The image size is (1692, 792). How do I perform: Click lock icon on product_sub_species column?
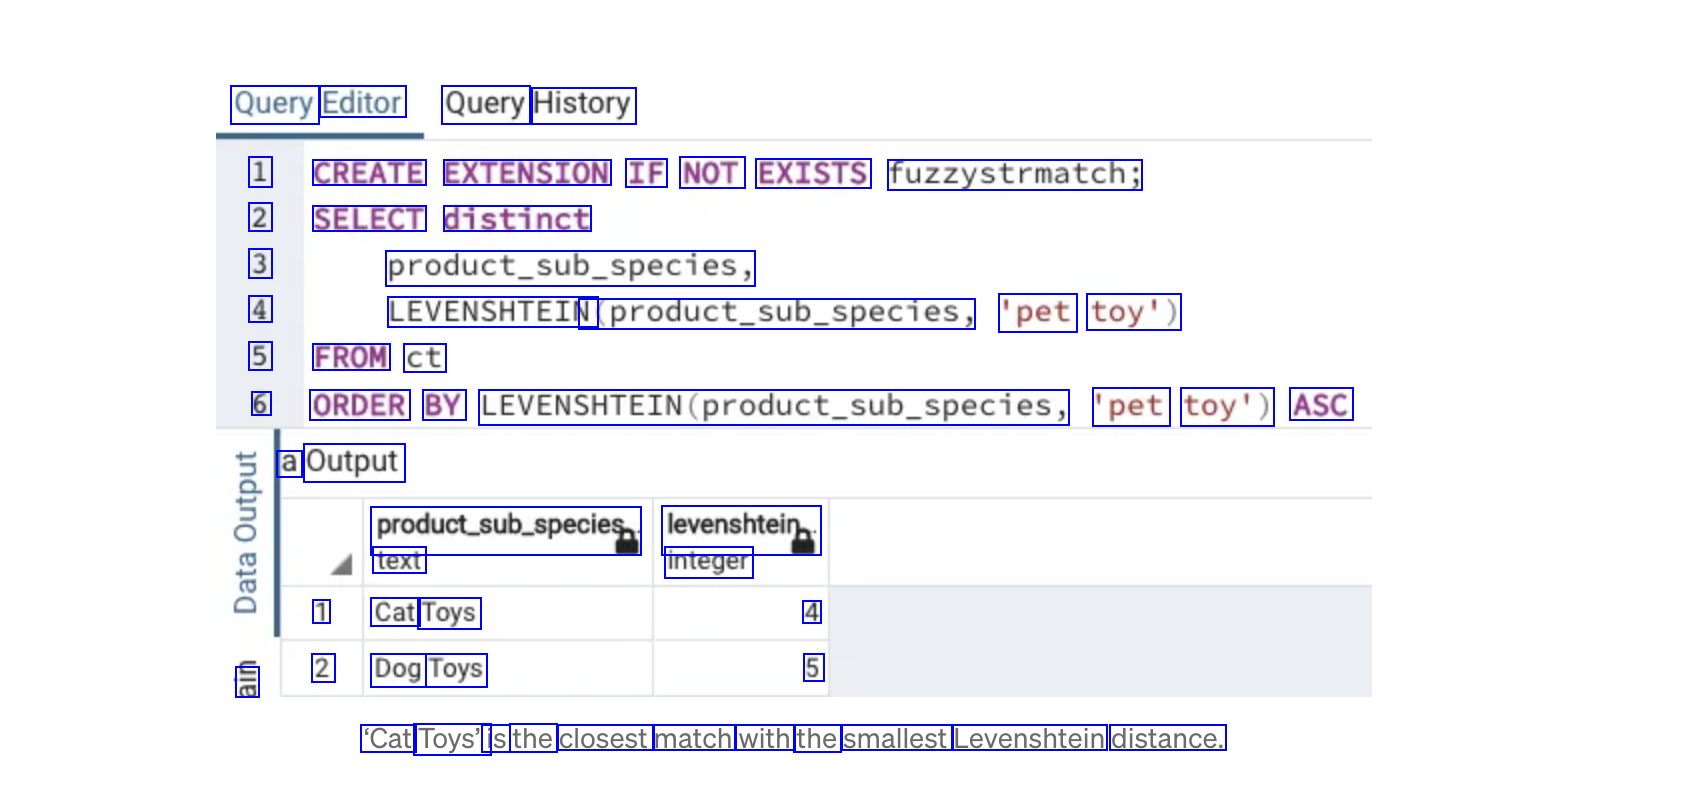point(627,542)
